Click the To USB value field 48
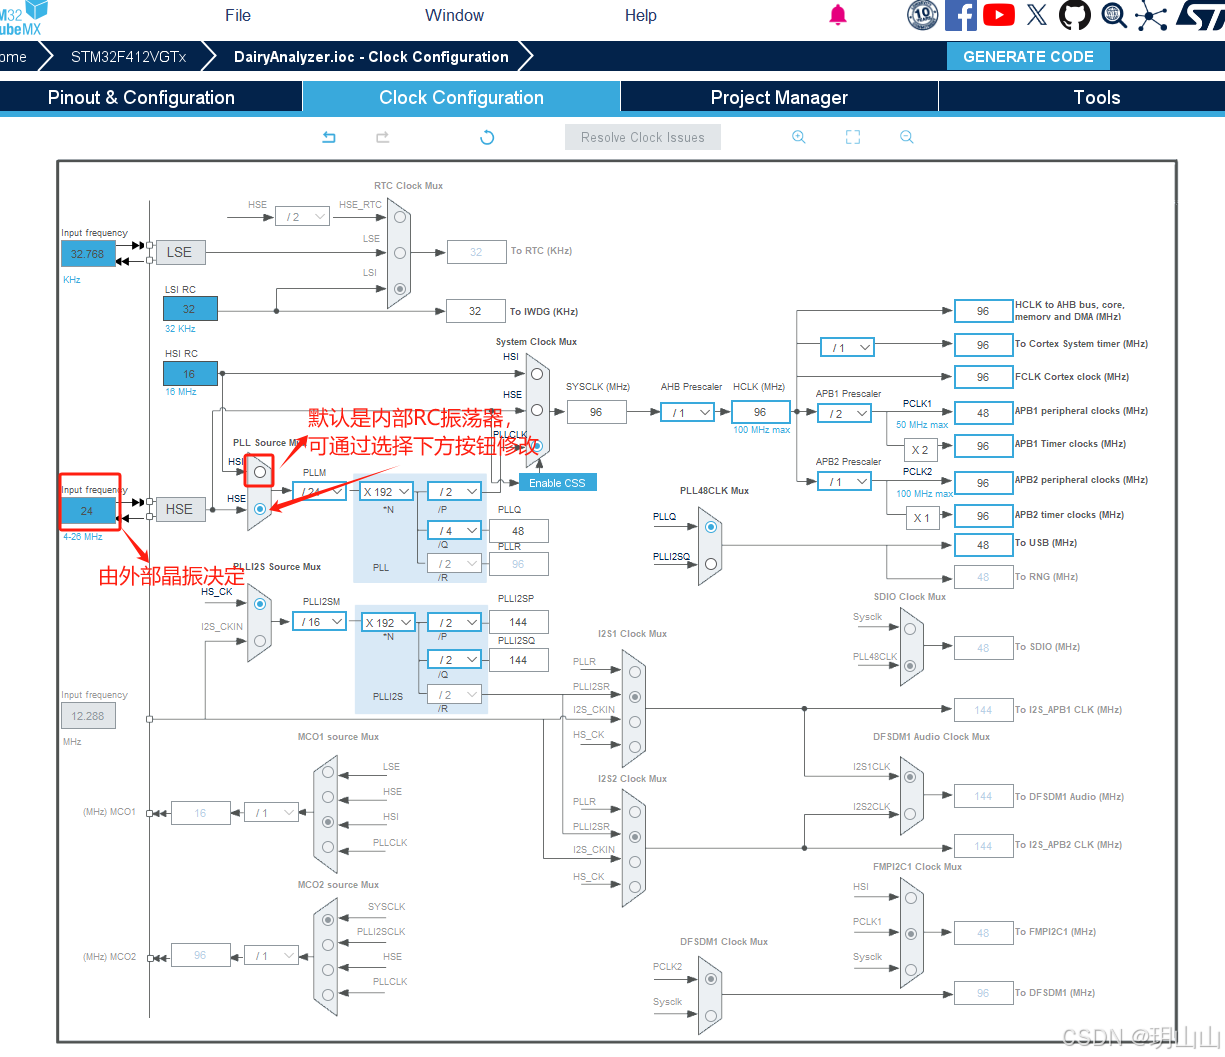Viewport: 1225px width, 1057px height. tap(983, 545)
